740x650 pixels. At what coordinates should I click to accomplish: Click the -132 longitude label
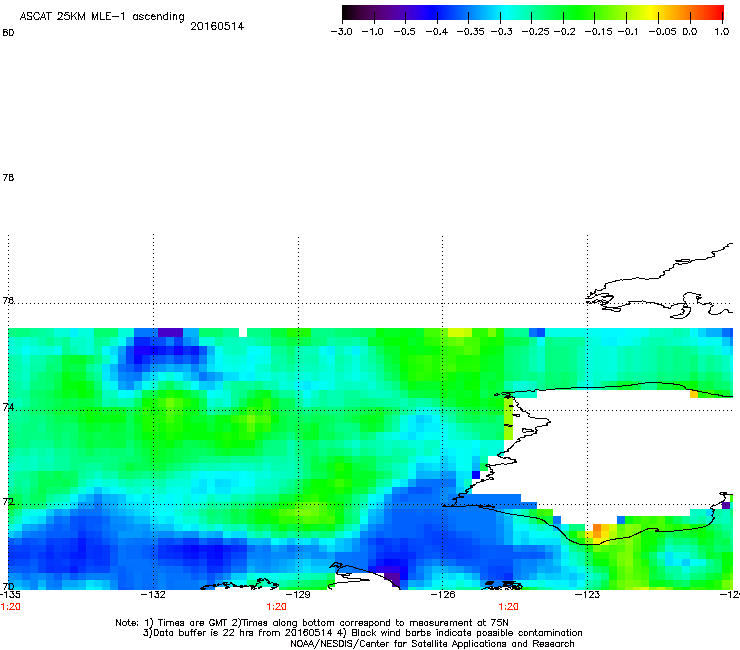tap(153, 595)
